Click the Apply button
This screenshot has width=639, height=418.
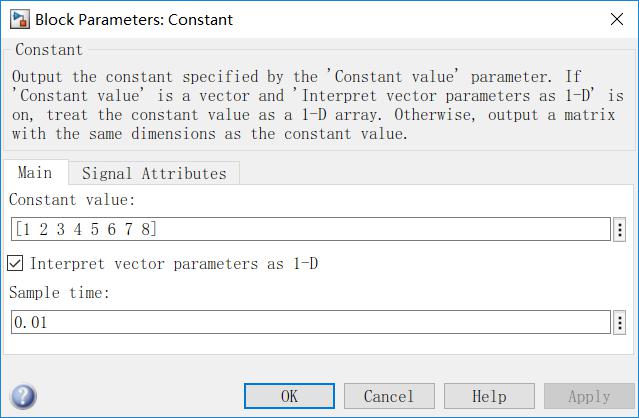(x=589, y=396)
